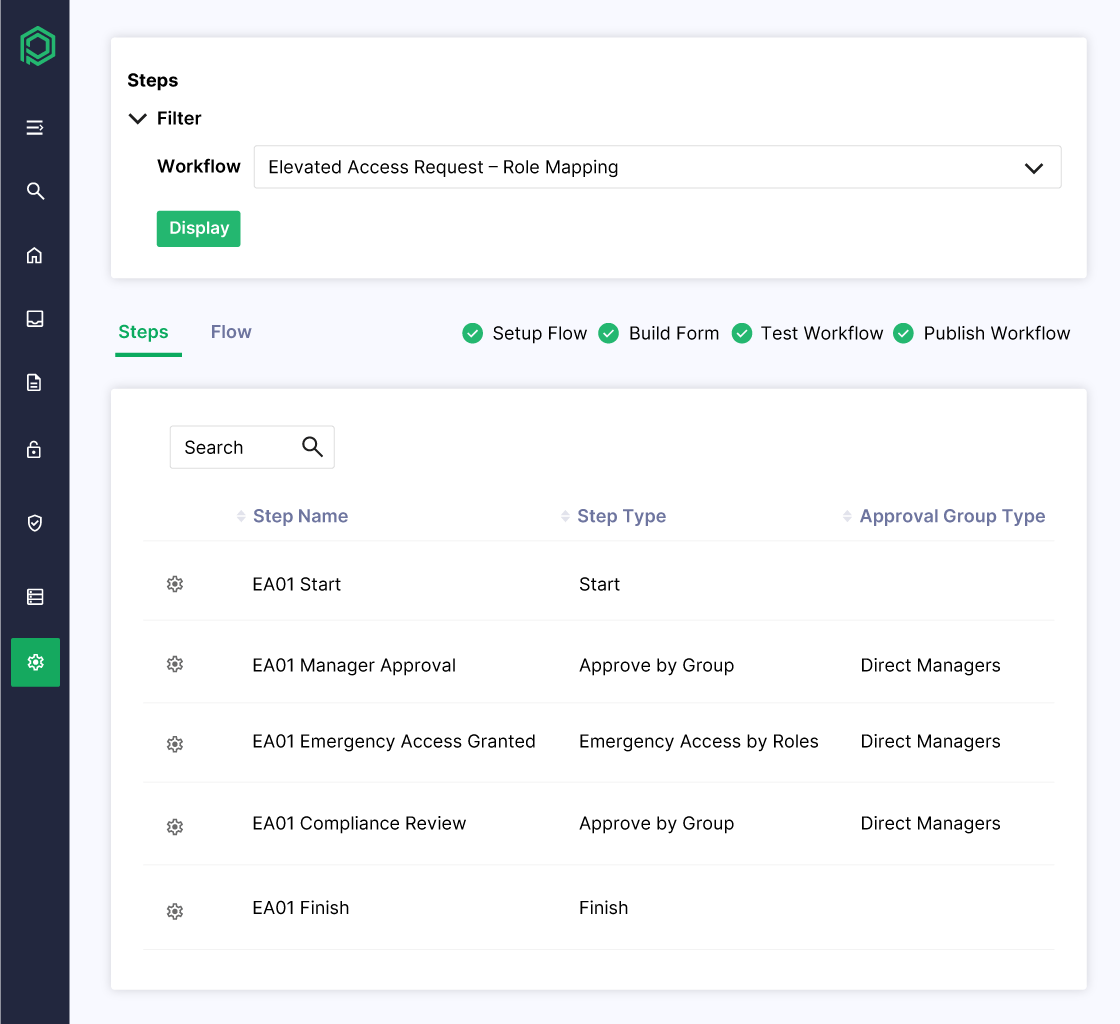The height and width of the screenshot is (1024, 1120).
Task: Click the server list icon in sidebar
Action: pos(35,596)
